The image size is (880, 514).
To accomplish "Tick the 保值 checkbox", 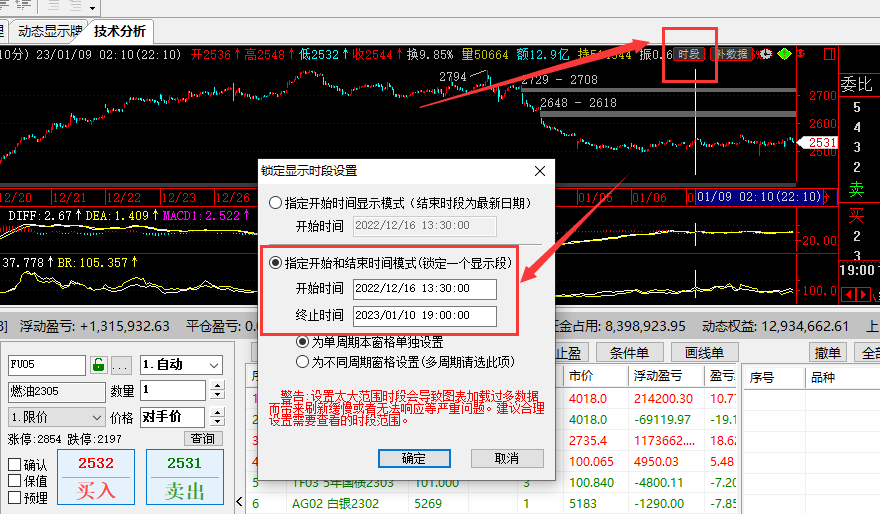I will coord(15,481).
